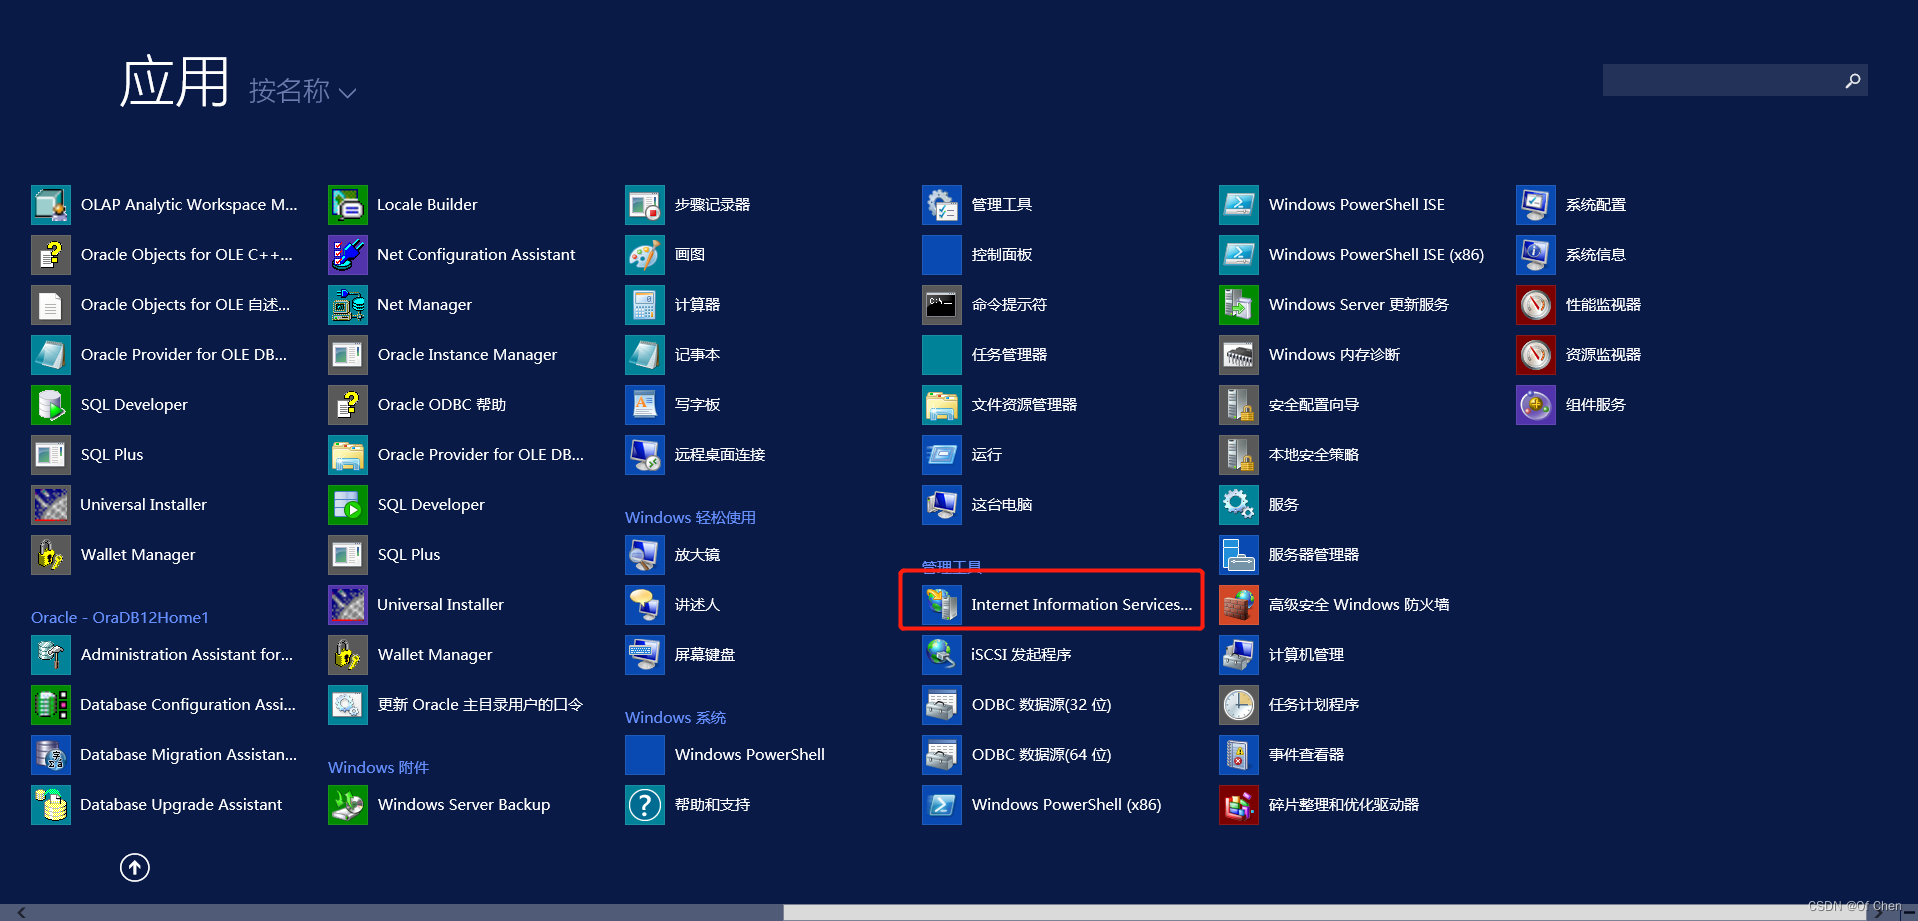Screen dimensions: 1918x921
Task: Open 管理工具 app tile with gear icon
Action: [978, 205]
